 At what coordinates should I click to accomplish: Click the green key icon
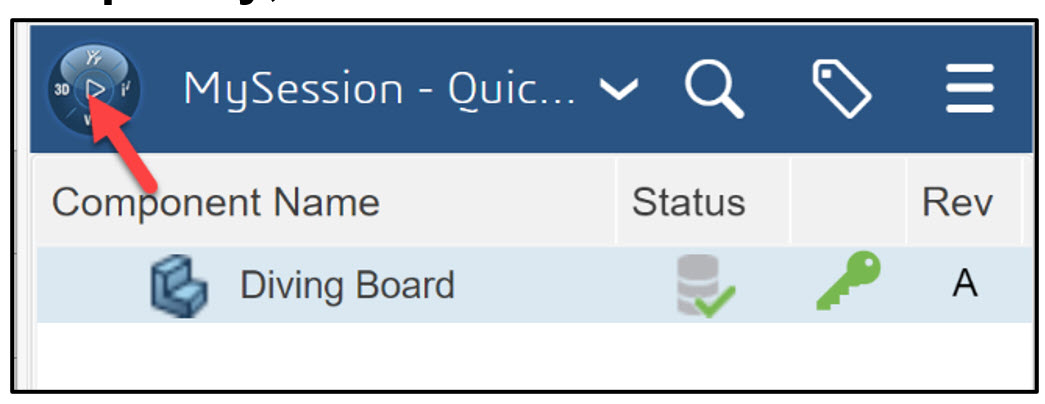point(847,282)
